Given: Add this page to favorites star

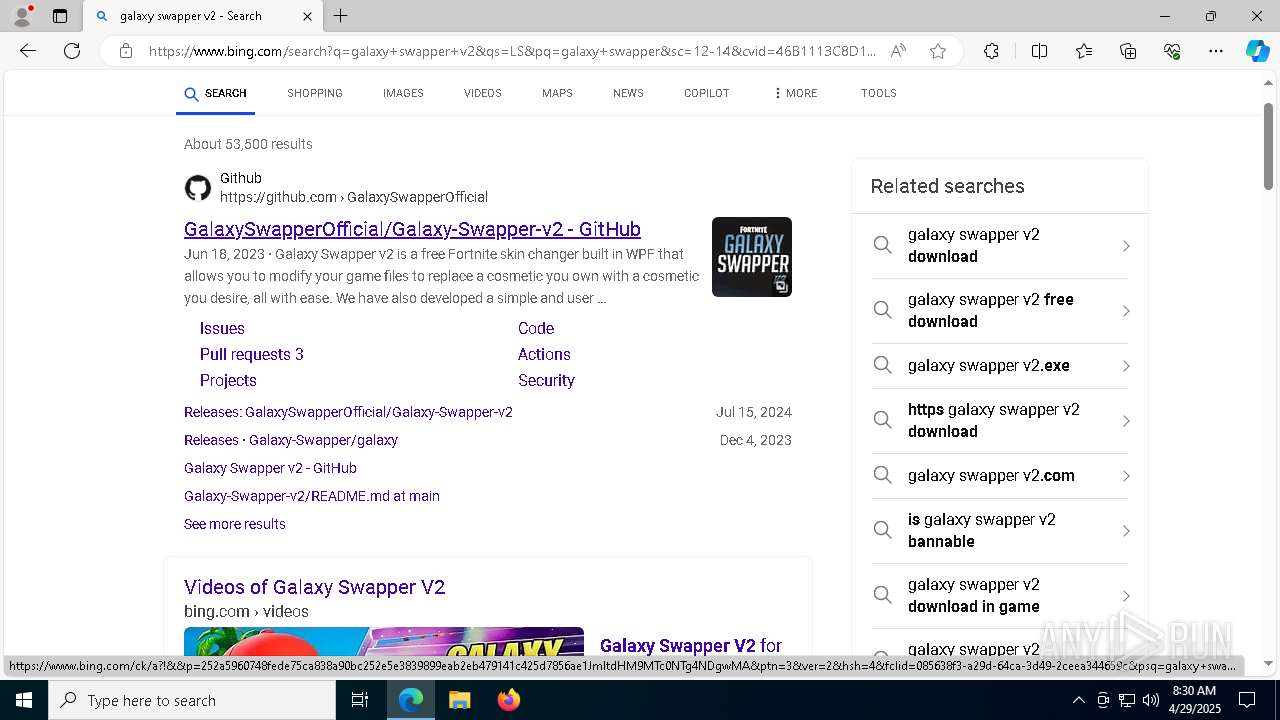Looking at the screenshot, I should click(x=938, y=51).
